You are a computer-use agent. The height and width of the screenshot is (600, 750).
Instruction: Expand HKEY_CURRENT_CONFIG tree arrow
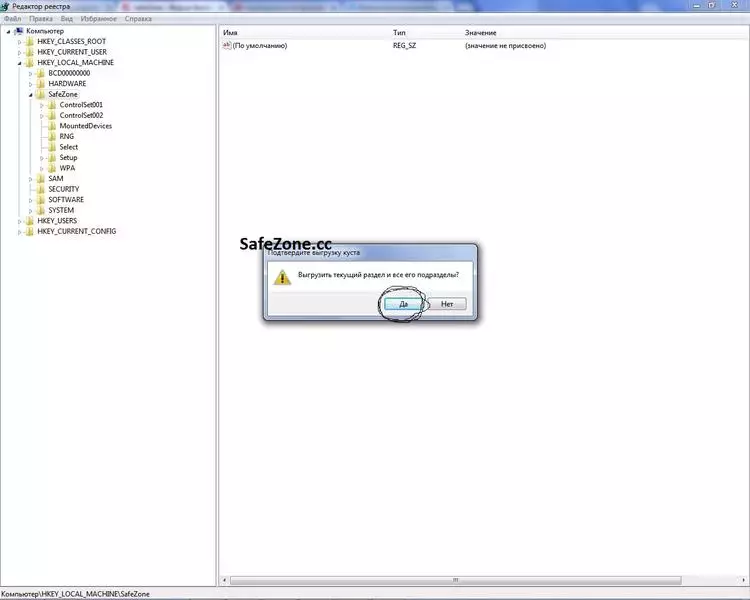click(20, 232)
